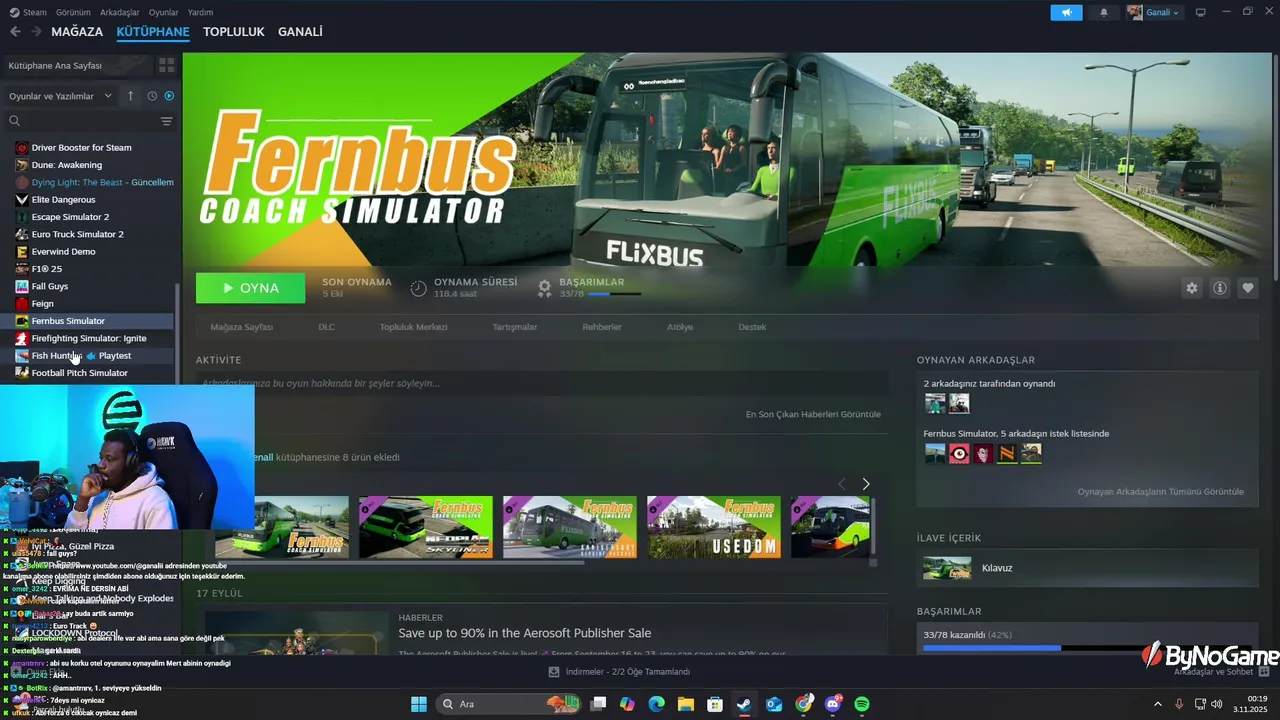Image resolution: width=1280 pixels, height=720 pixels.
Task: Open Ganali account dropdown
Action: [1154, 12]
